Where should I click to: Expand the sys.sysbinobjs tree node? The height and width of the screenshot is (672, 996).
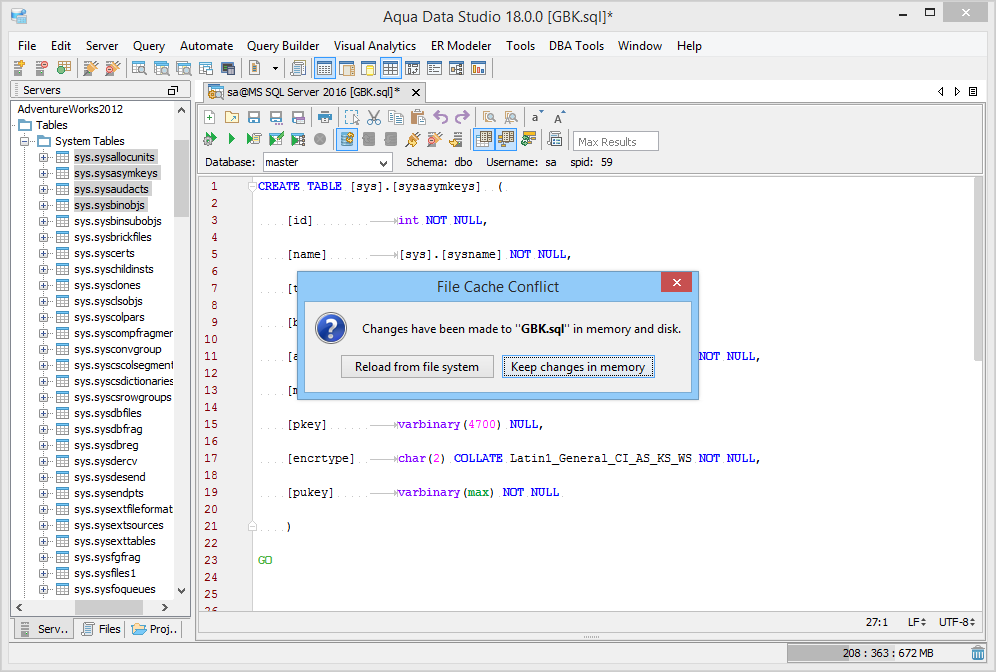point(43,205)
